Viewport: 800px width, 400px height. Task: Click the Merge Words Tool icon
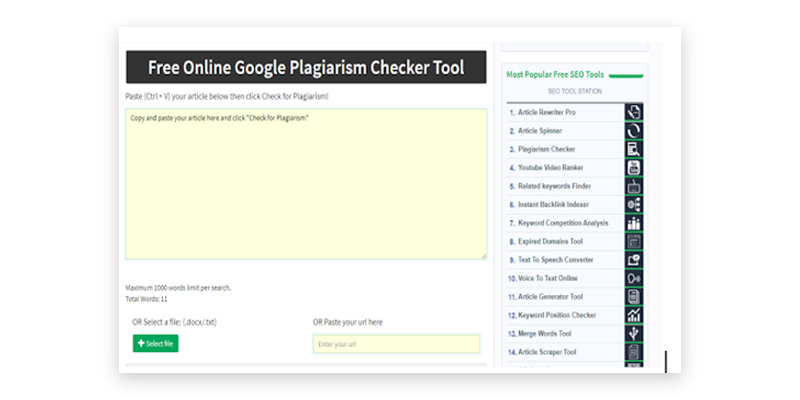(x=634, y=334)
